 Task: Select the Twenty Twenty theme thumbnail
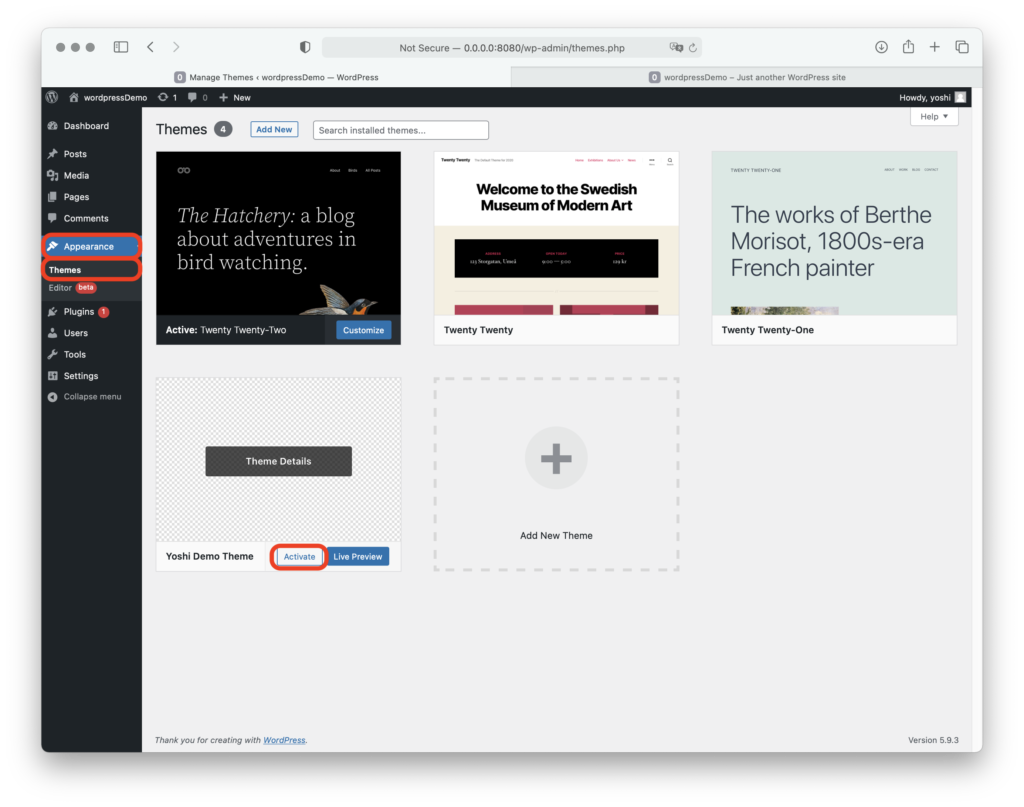pyautogui.click(x=556, y=234)
